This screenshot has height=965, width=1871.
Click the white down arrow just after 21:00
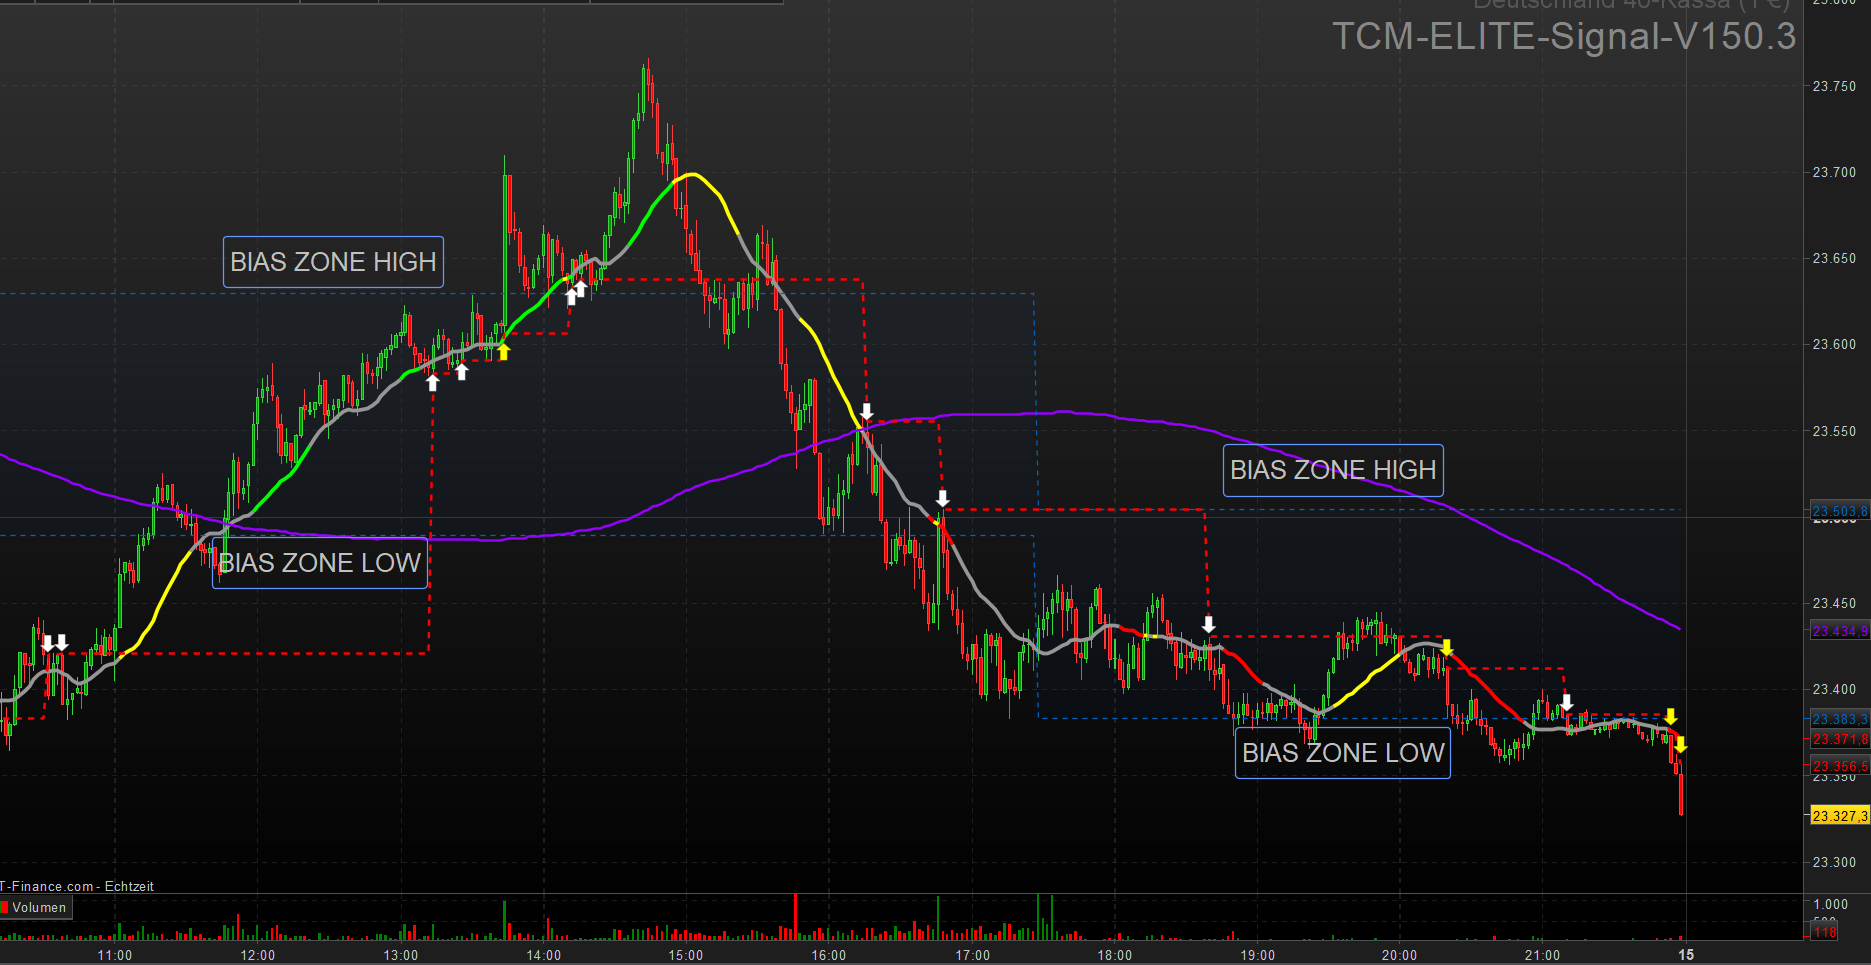coord(1567,702)
